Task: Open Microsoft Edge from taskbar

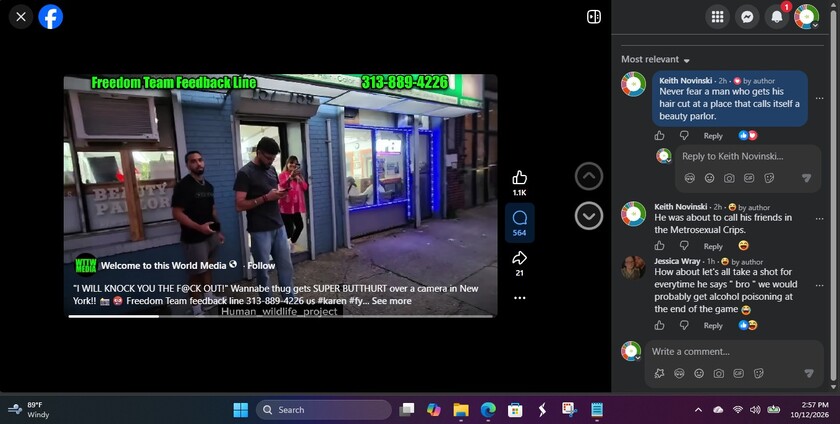Action: pos(488,410)
